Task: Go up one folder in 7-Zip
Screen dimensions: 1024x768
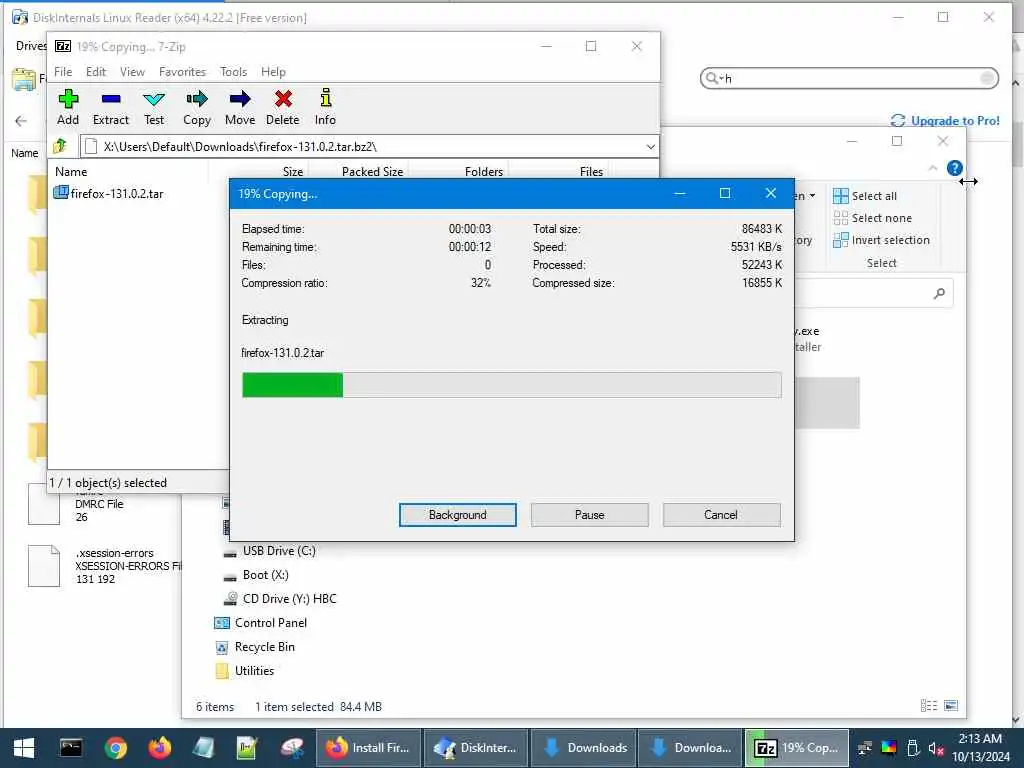Action: click(x=60, y=146)
